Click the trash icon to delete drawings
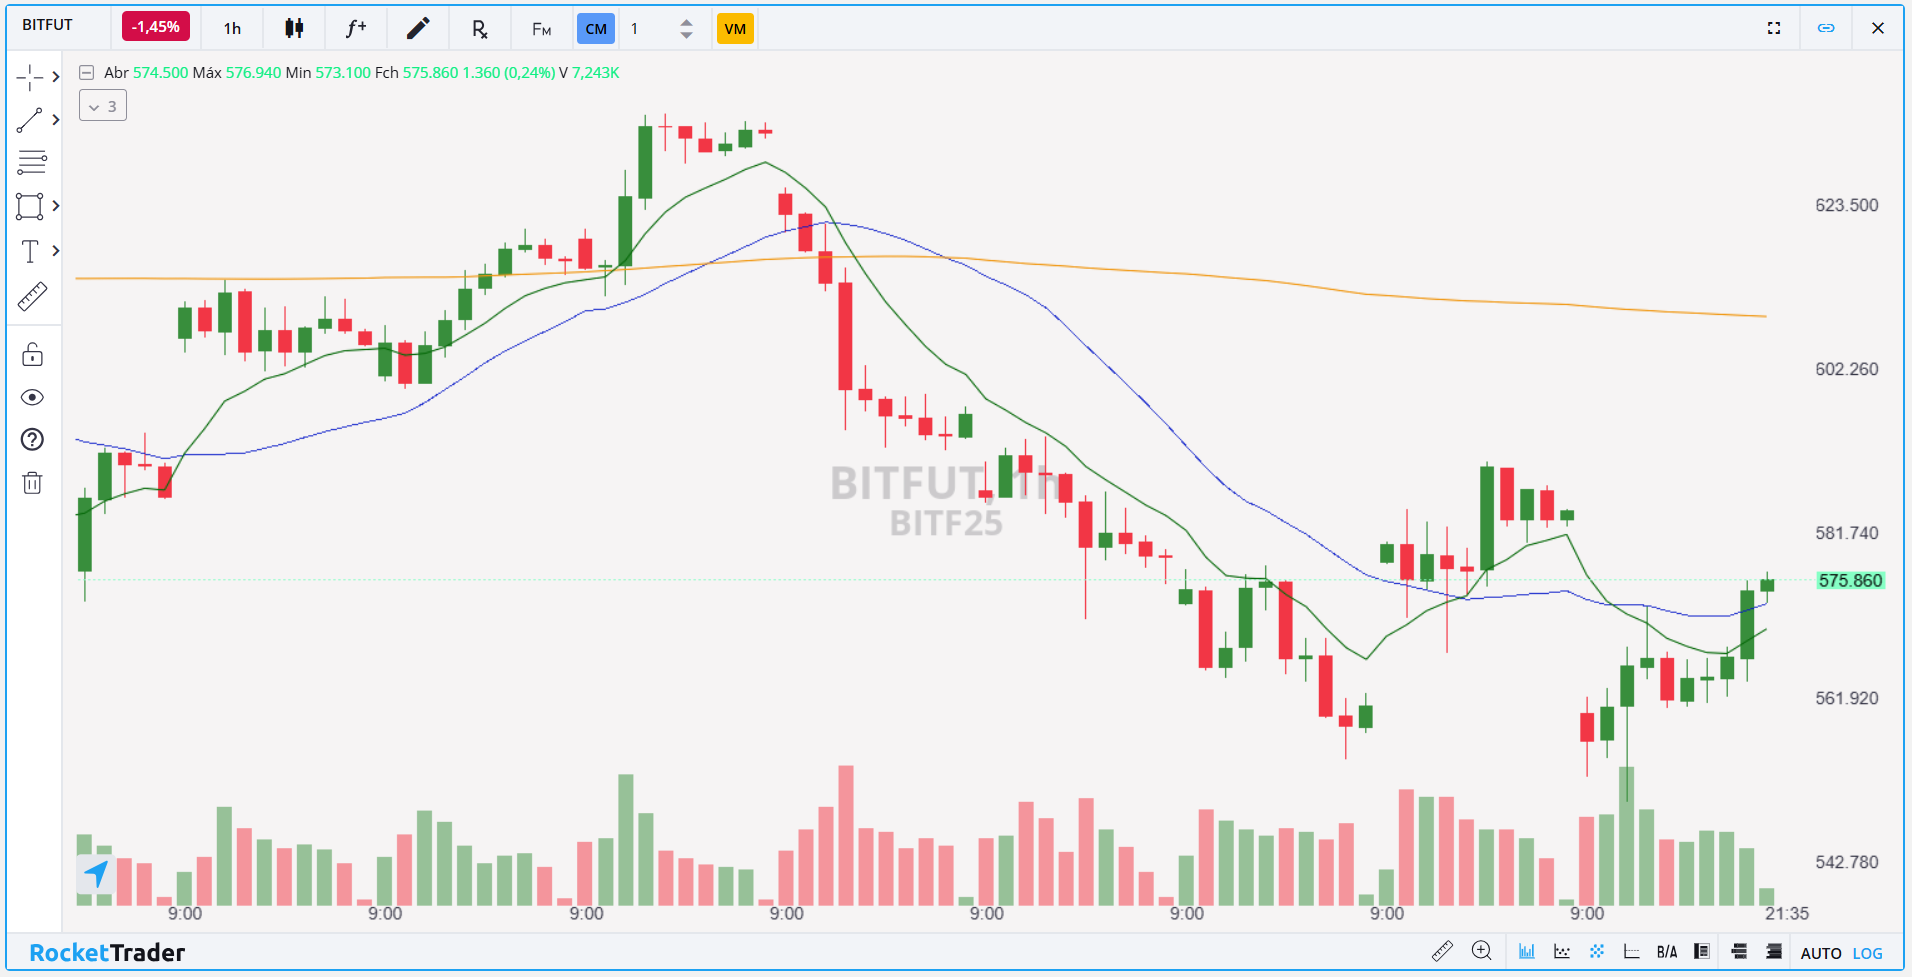This screenshot has width=1912, height=977. (32, 483)
